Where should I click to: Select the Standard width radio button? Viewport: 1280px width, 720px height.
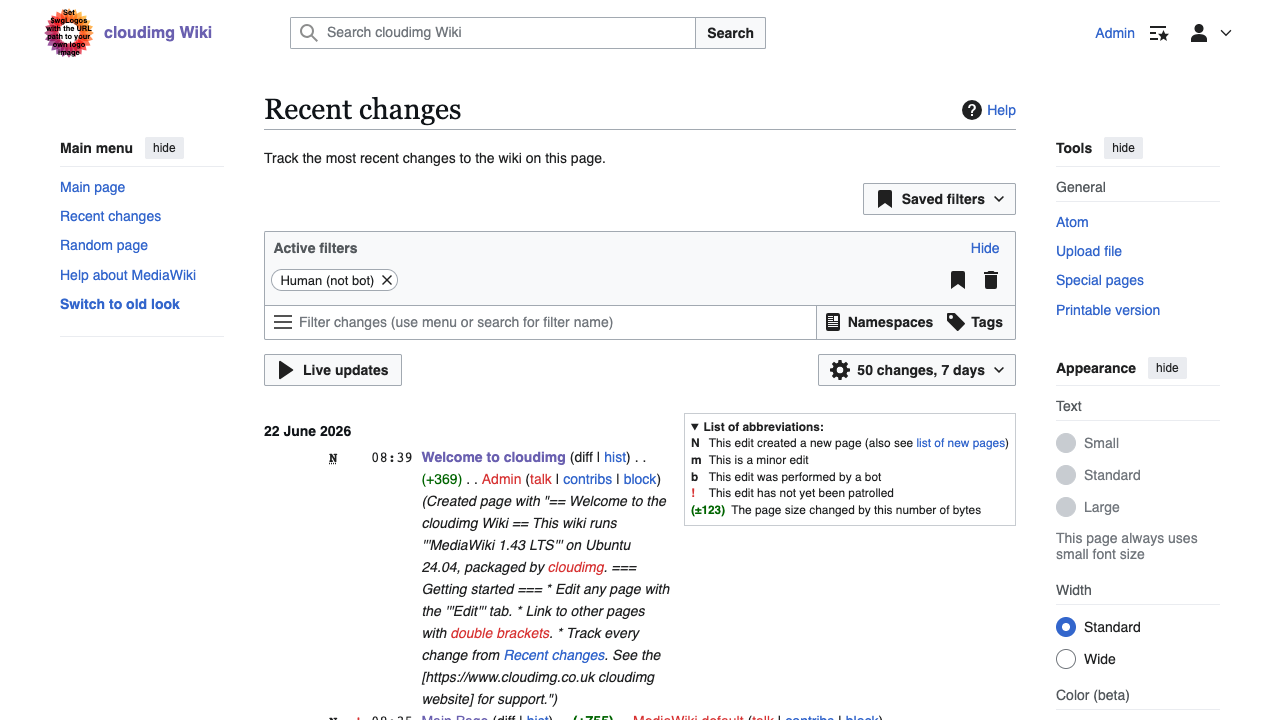click(1066, 627)
